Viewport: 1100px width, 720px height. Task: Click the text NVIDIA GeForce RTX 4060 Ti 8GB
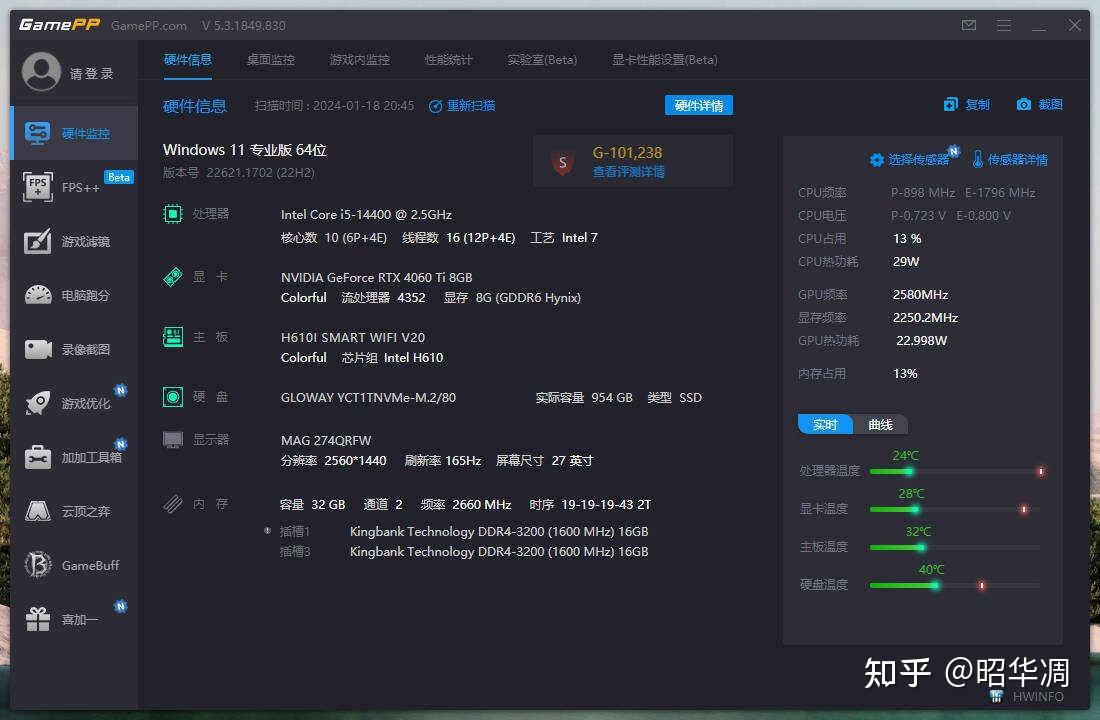click(377, 277)
